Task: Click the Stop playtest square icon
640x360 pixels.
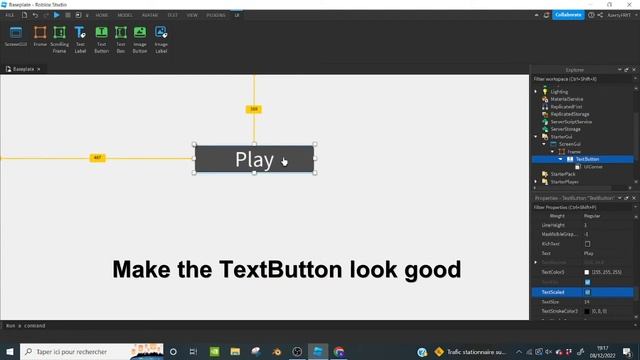Action: [x=68, y=15]
